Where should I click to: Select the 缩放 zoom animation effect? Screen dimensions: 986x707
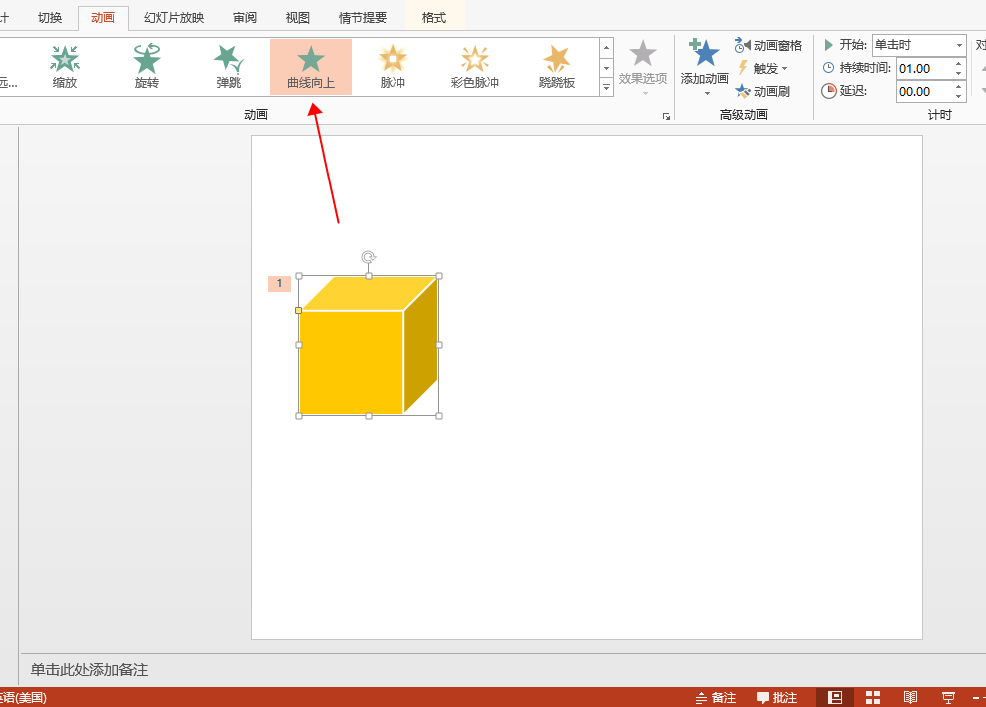(65, 67)
